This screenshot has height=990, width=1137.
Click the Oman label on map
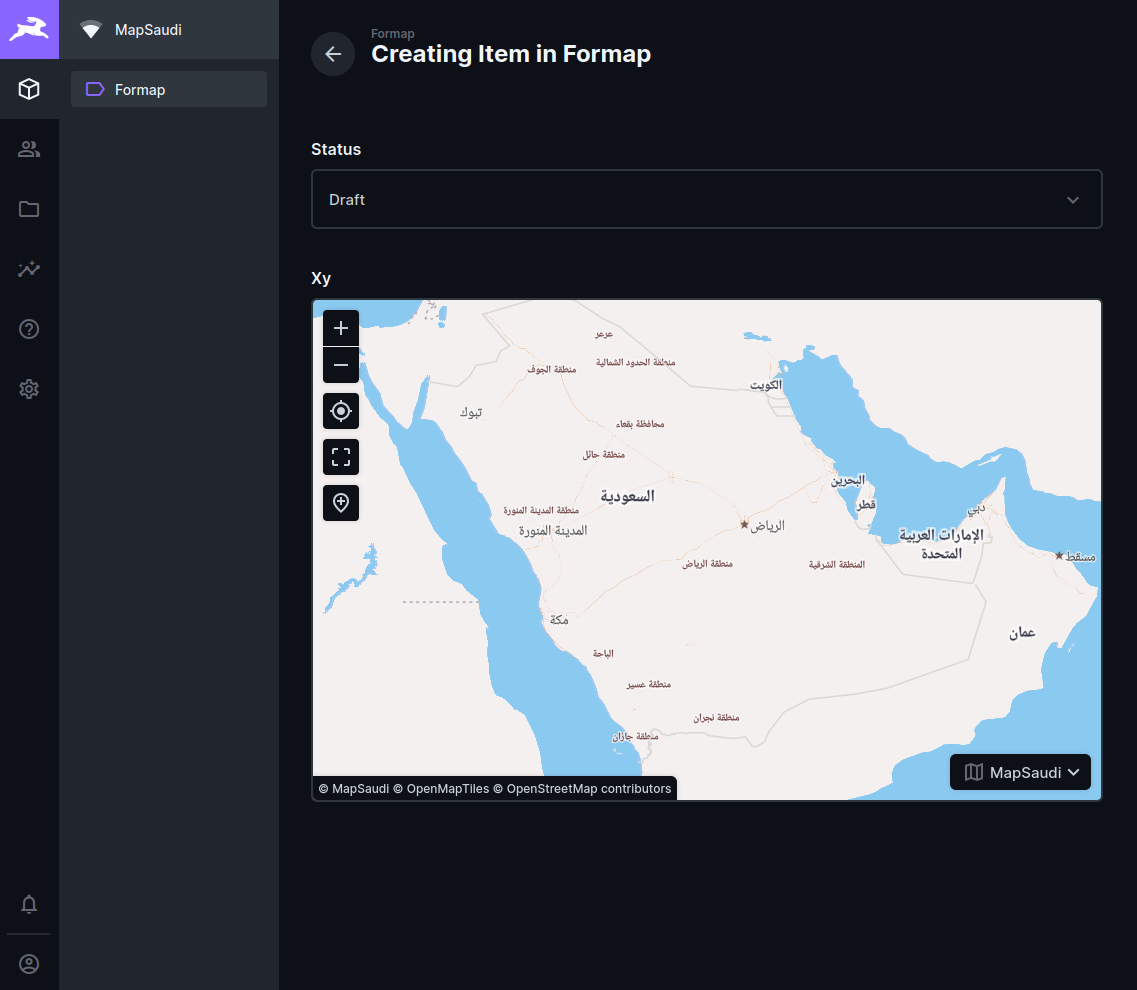point(1022,632)
